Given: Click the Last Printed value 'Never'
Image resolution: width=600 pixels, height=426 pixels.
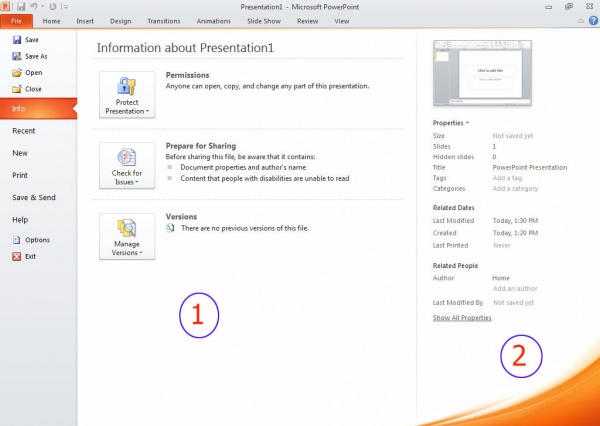Looking at the screenshot, I should click(502, 245).
